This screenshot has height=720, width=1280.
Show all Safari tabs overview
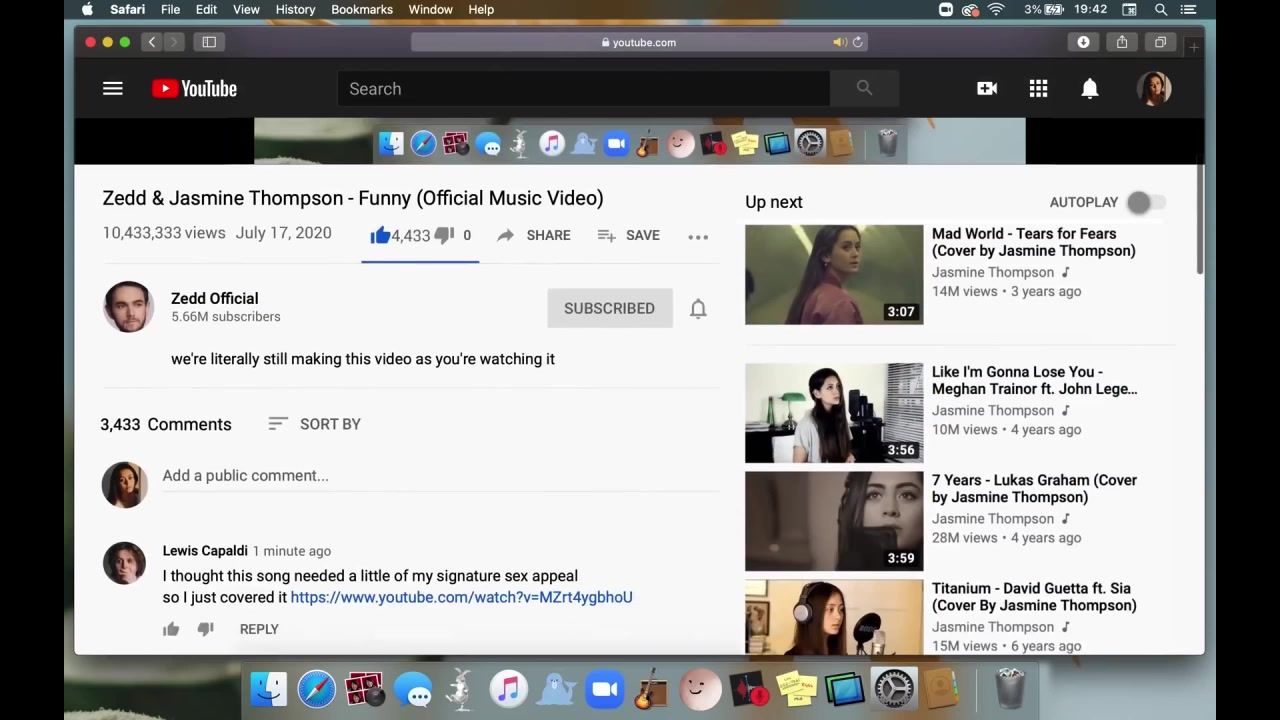click(1160, 42)
